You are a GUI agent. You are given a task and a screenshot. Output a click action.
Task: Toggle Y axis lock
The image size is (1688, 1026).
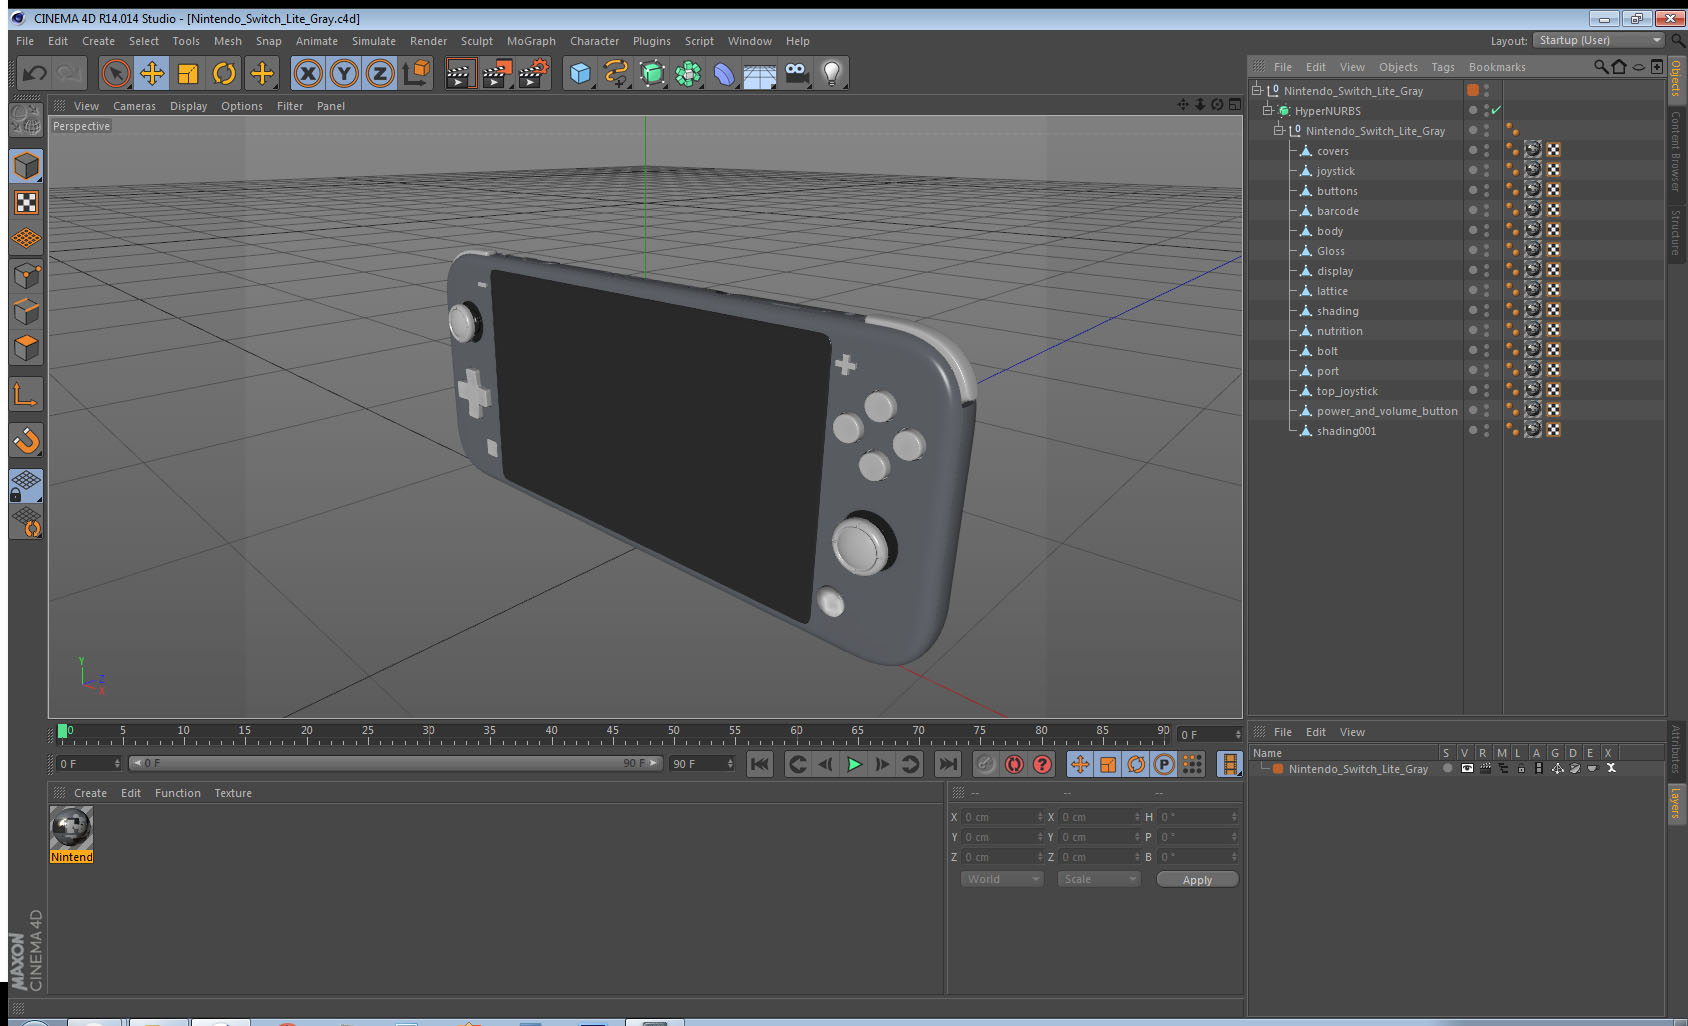click(344, 73)
